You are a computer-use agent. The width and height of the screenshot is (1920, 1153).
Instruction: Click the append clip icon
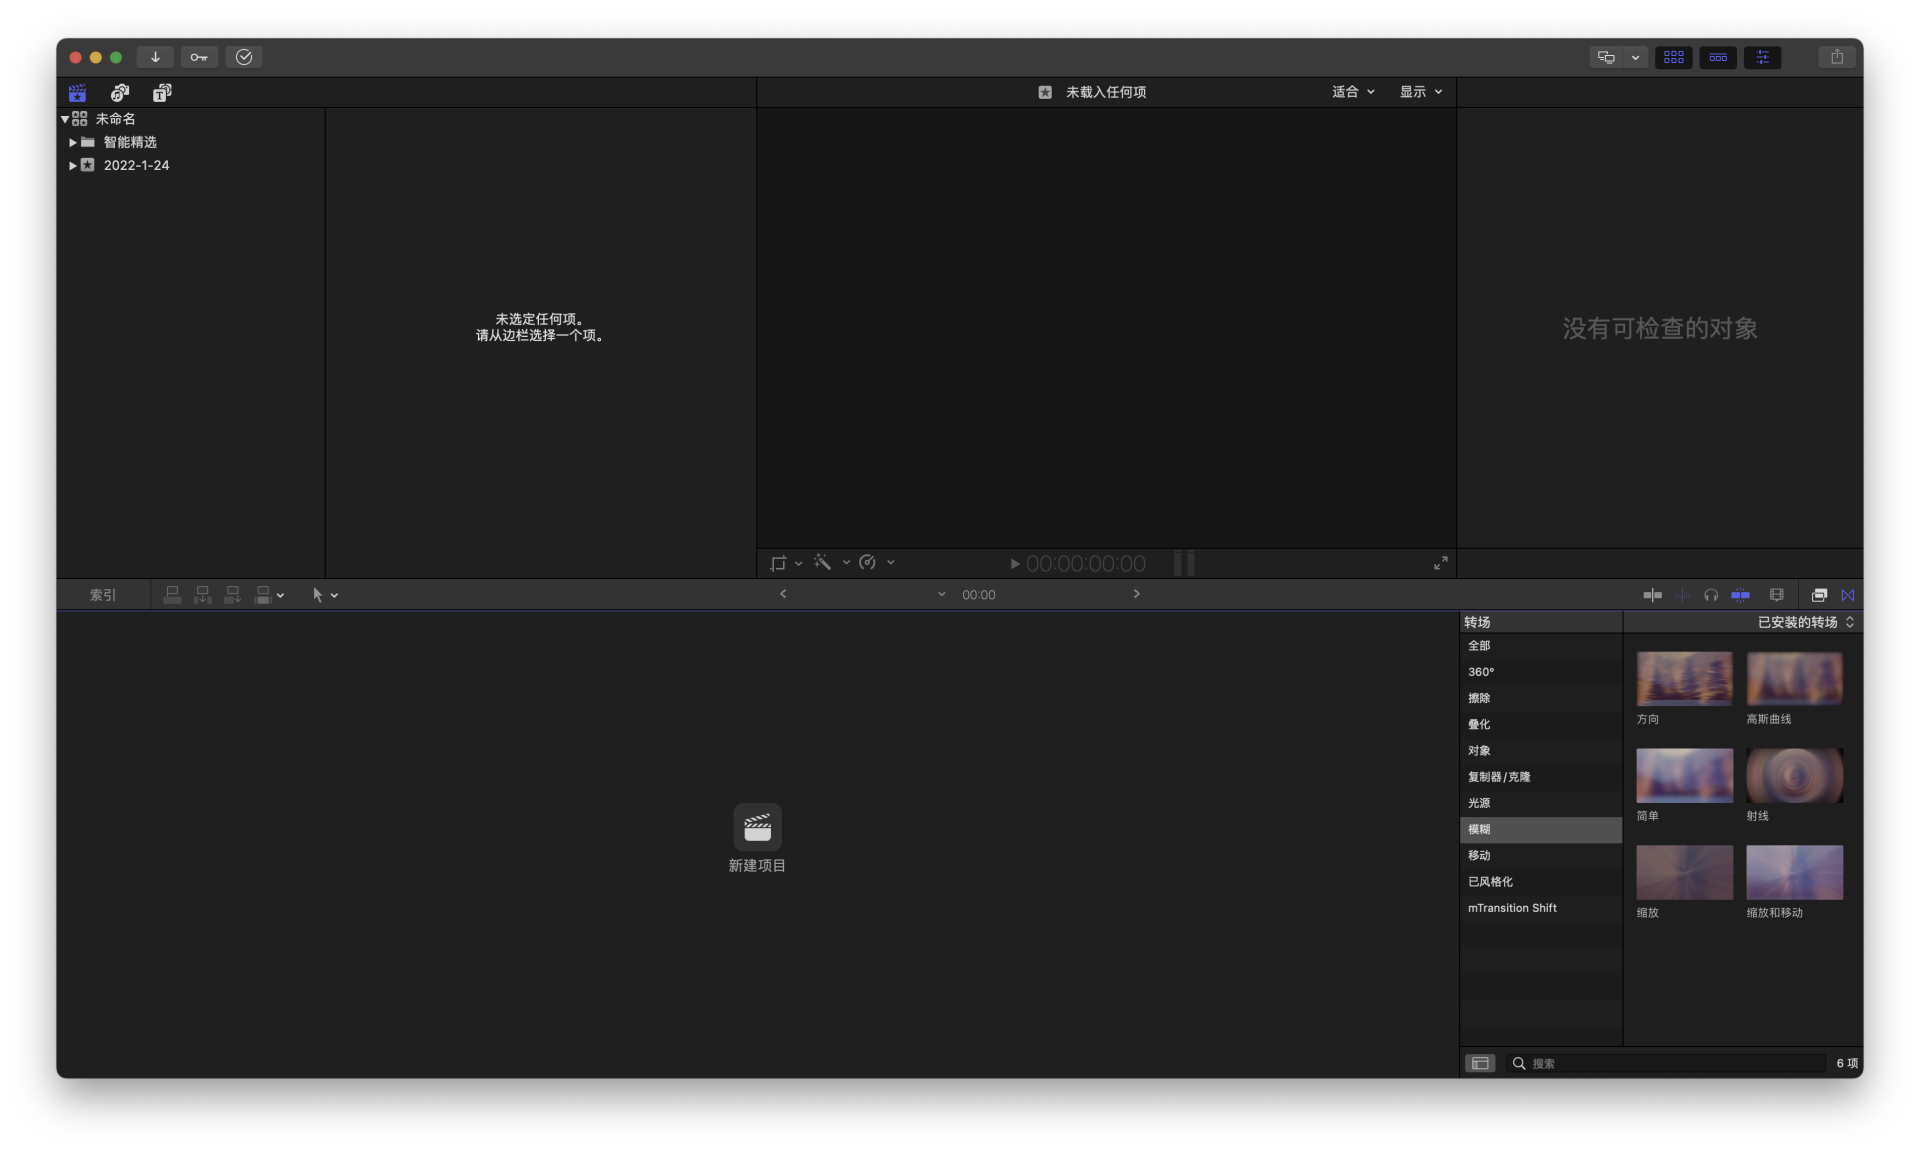232,595
